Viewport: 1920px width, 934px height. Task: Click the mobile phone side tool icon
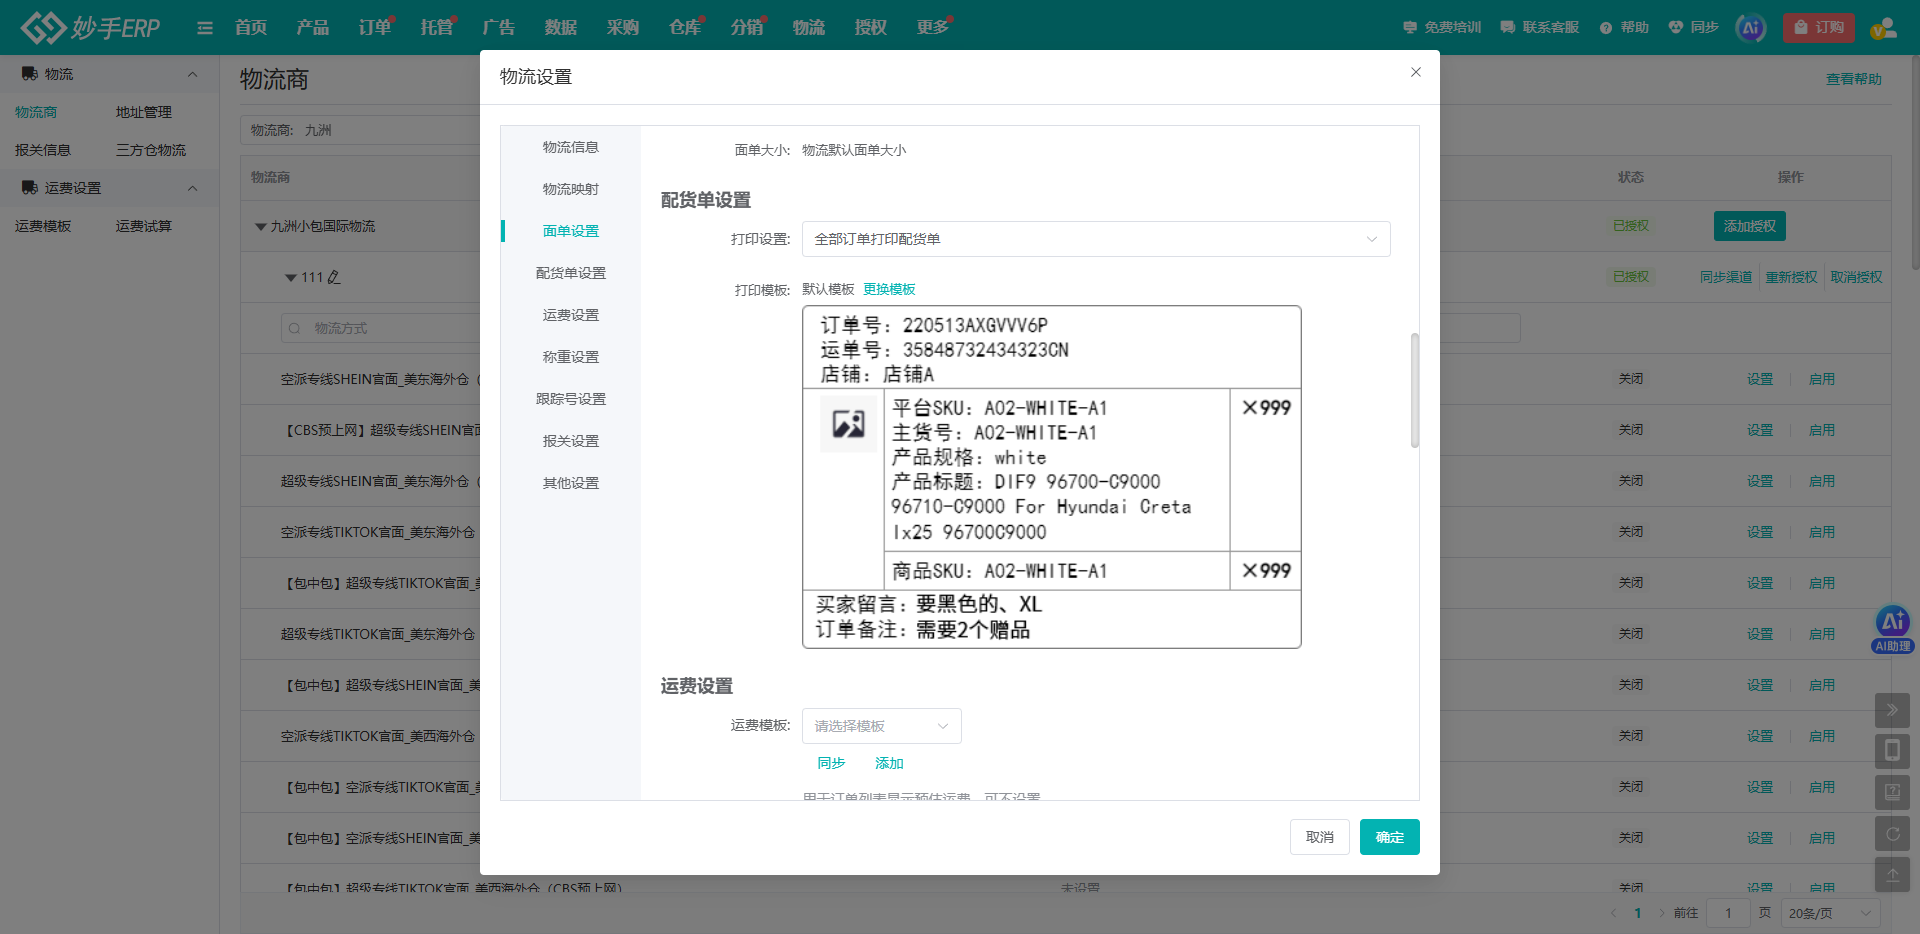(1892, 751)
